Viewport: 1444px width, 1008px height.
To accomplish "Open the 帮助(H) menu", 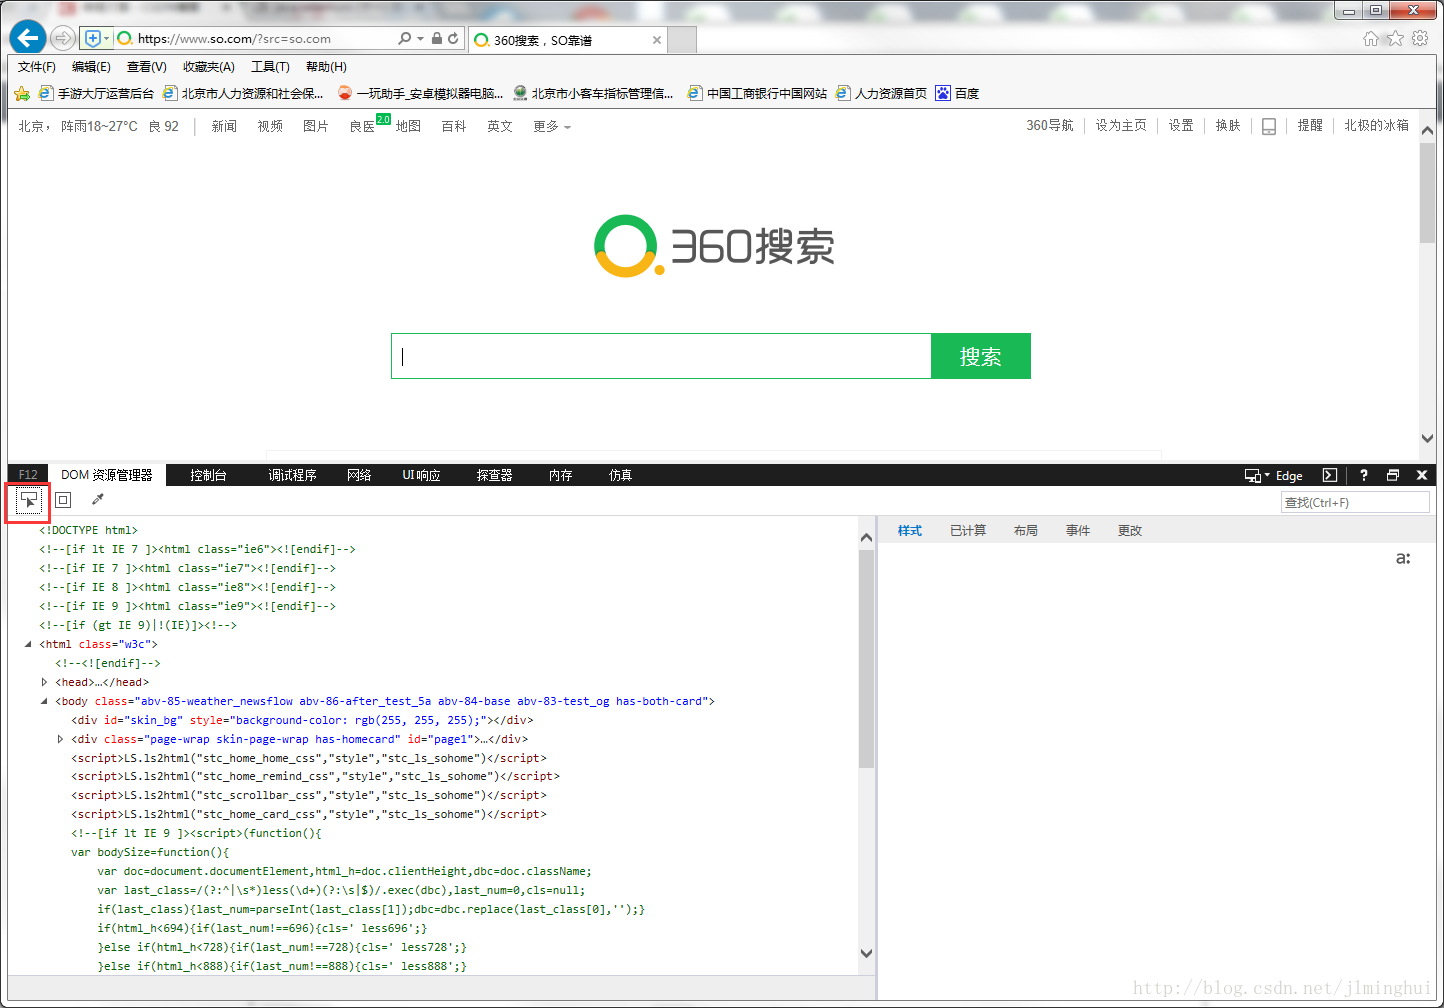I will (326, 67).
